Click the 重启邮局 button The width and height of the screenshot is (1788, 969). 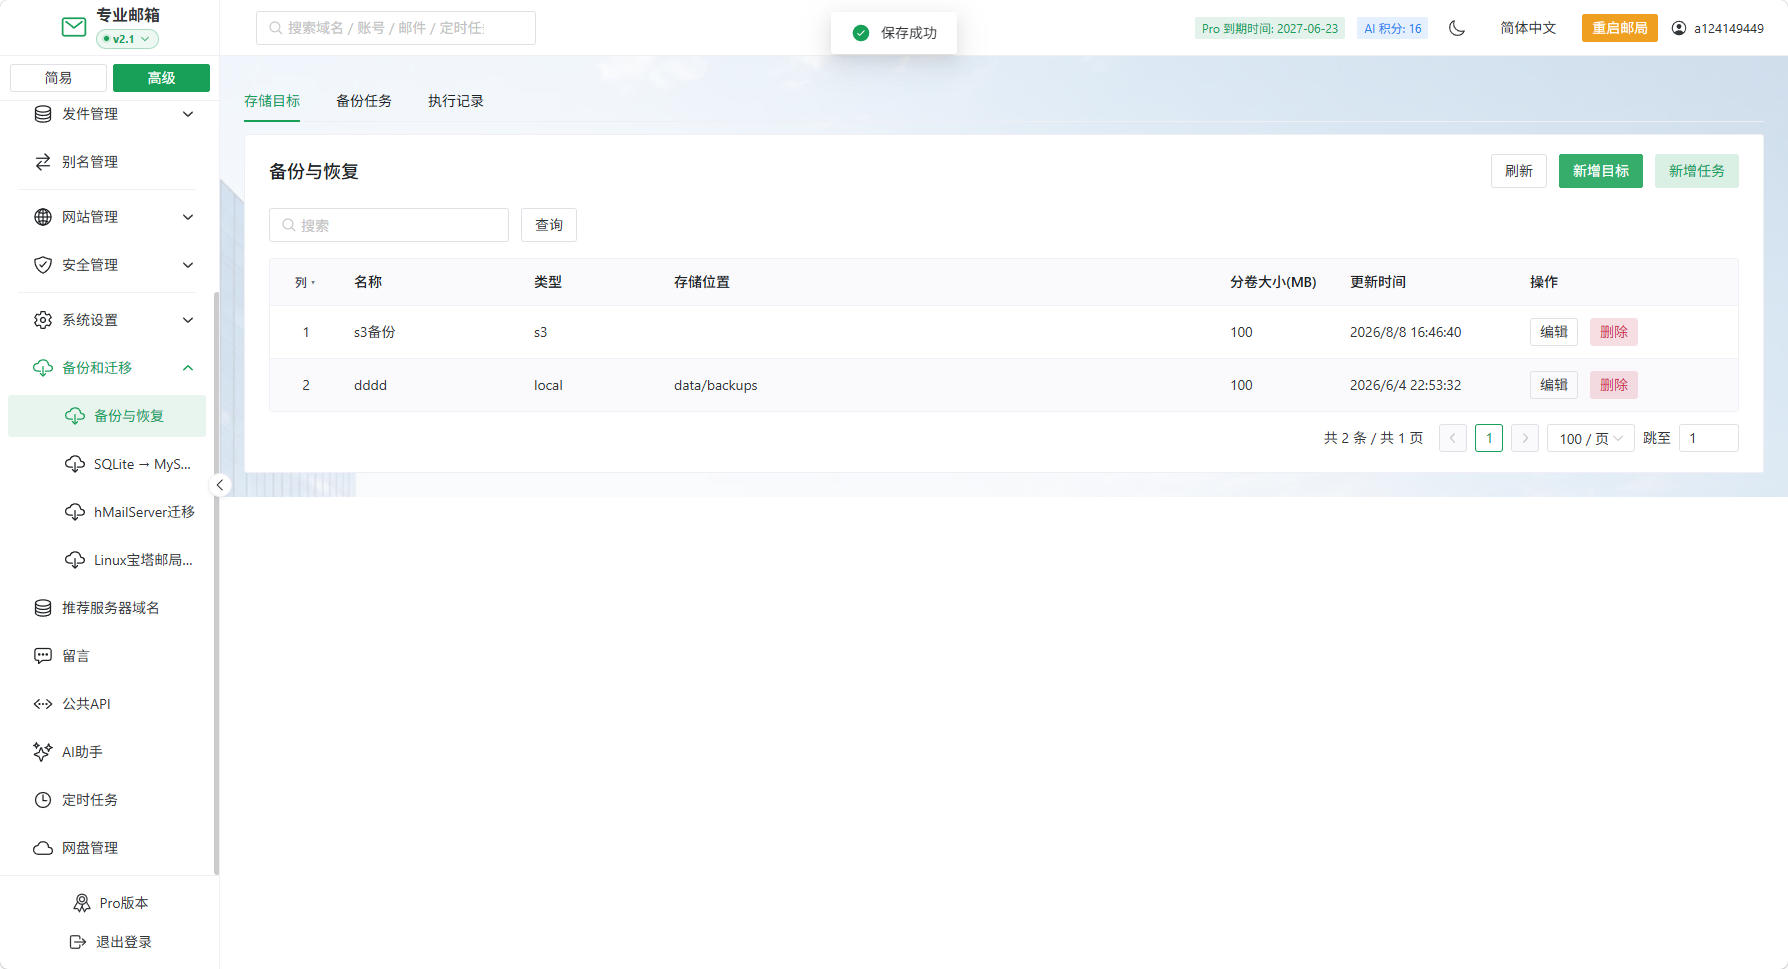pyautogui.click(x=1620, y=28)
